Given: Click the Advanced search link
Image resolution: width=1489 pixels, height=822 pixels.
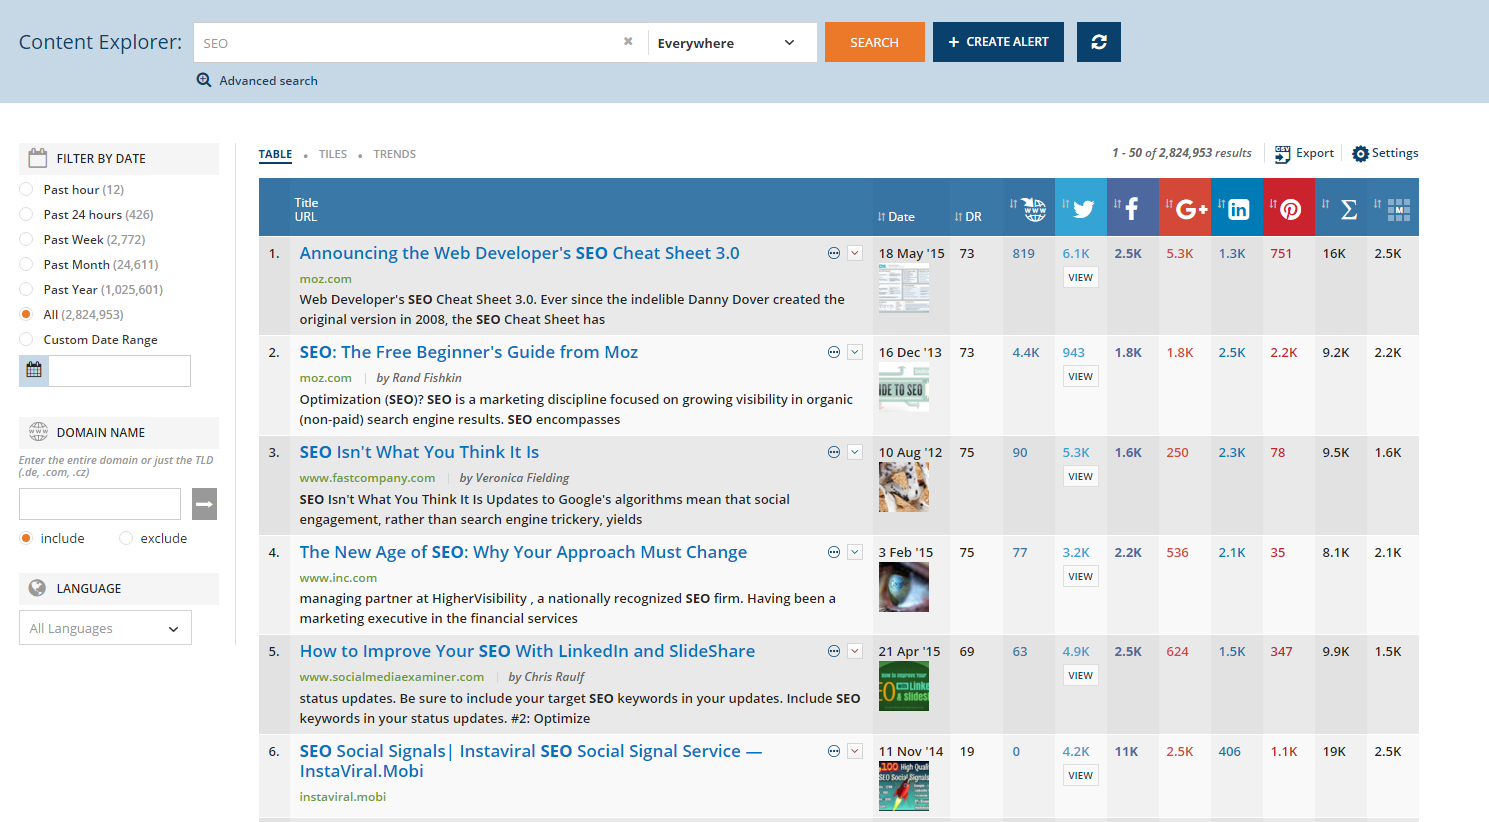Looking at the screenshot, I should click(268, 81).
